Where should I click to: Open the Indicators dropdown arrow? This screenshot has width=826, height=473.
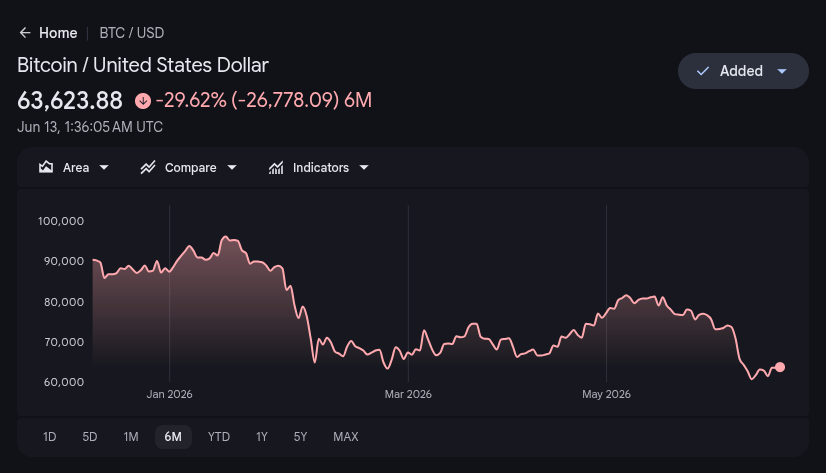pyautogui.click(x=363, y=167)
